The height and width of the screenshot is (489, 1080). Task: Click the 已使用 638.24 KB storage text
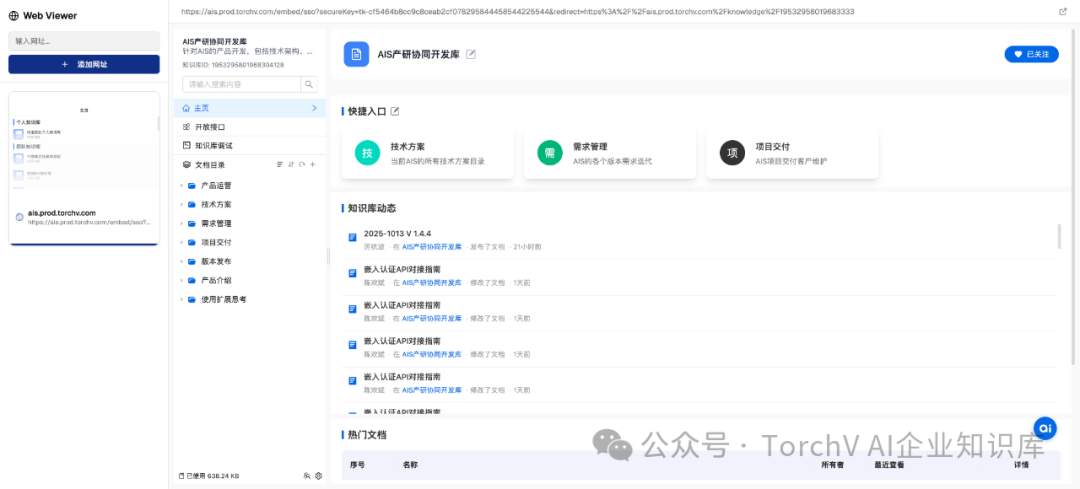coord(213,476)
